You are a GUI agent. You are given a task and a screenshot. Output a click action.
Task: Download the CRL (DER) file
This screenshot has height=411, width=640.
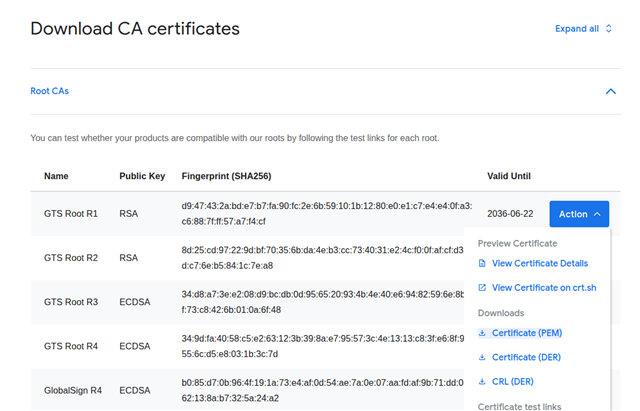click(x=513, y=382)
